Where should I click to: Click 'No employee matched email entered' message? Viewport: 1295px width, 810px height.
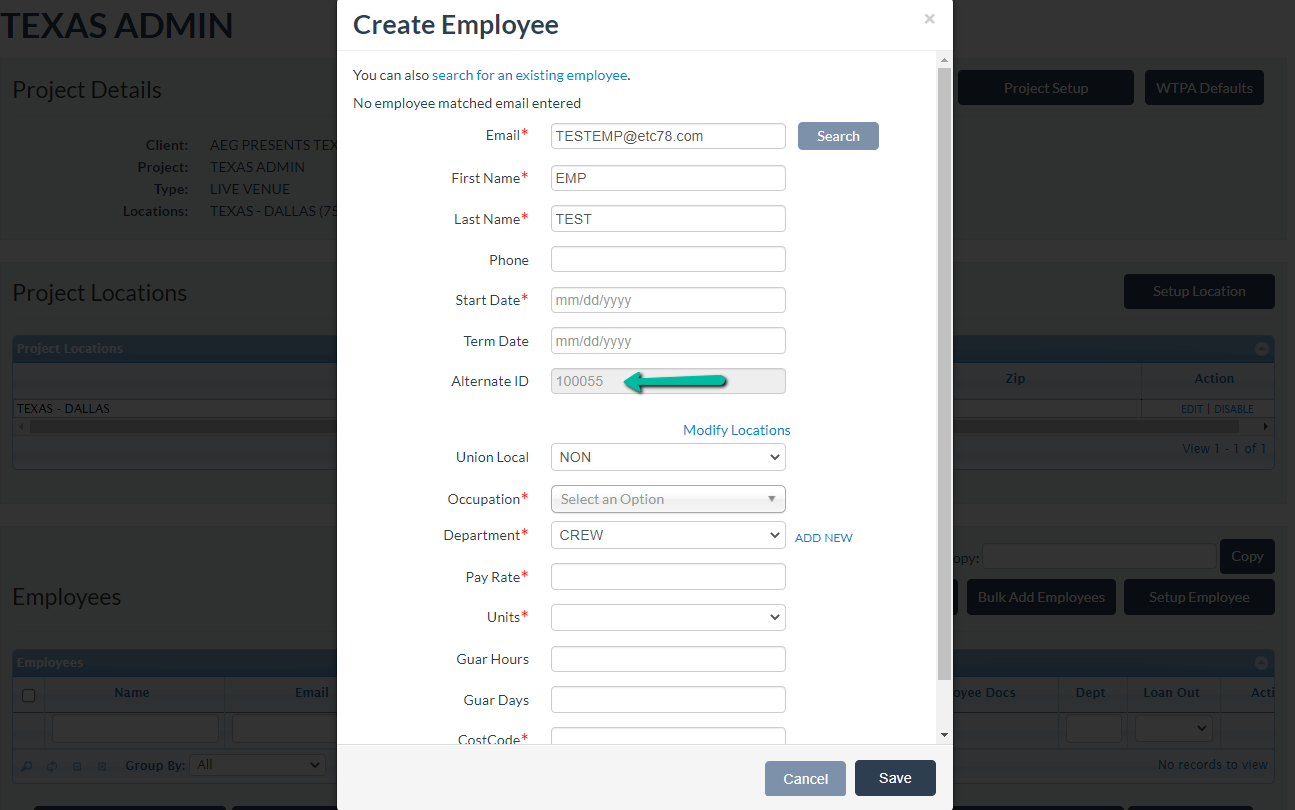tap(467, 103)
